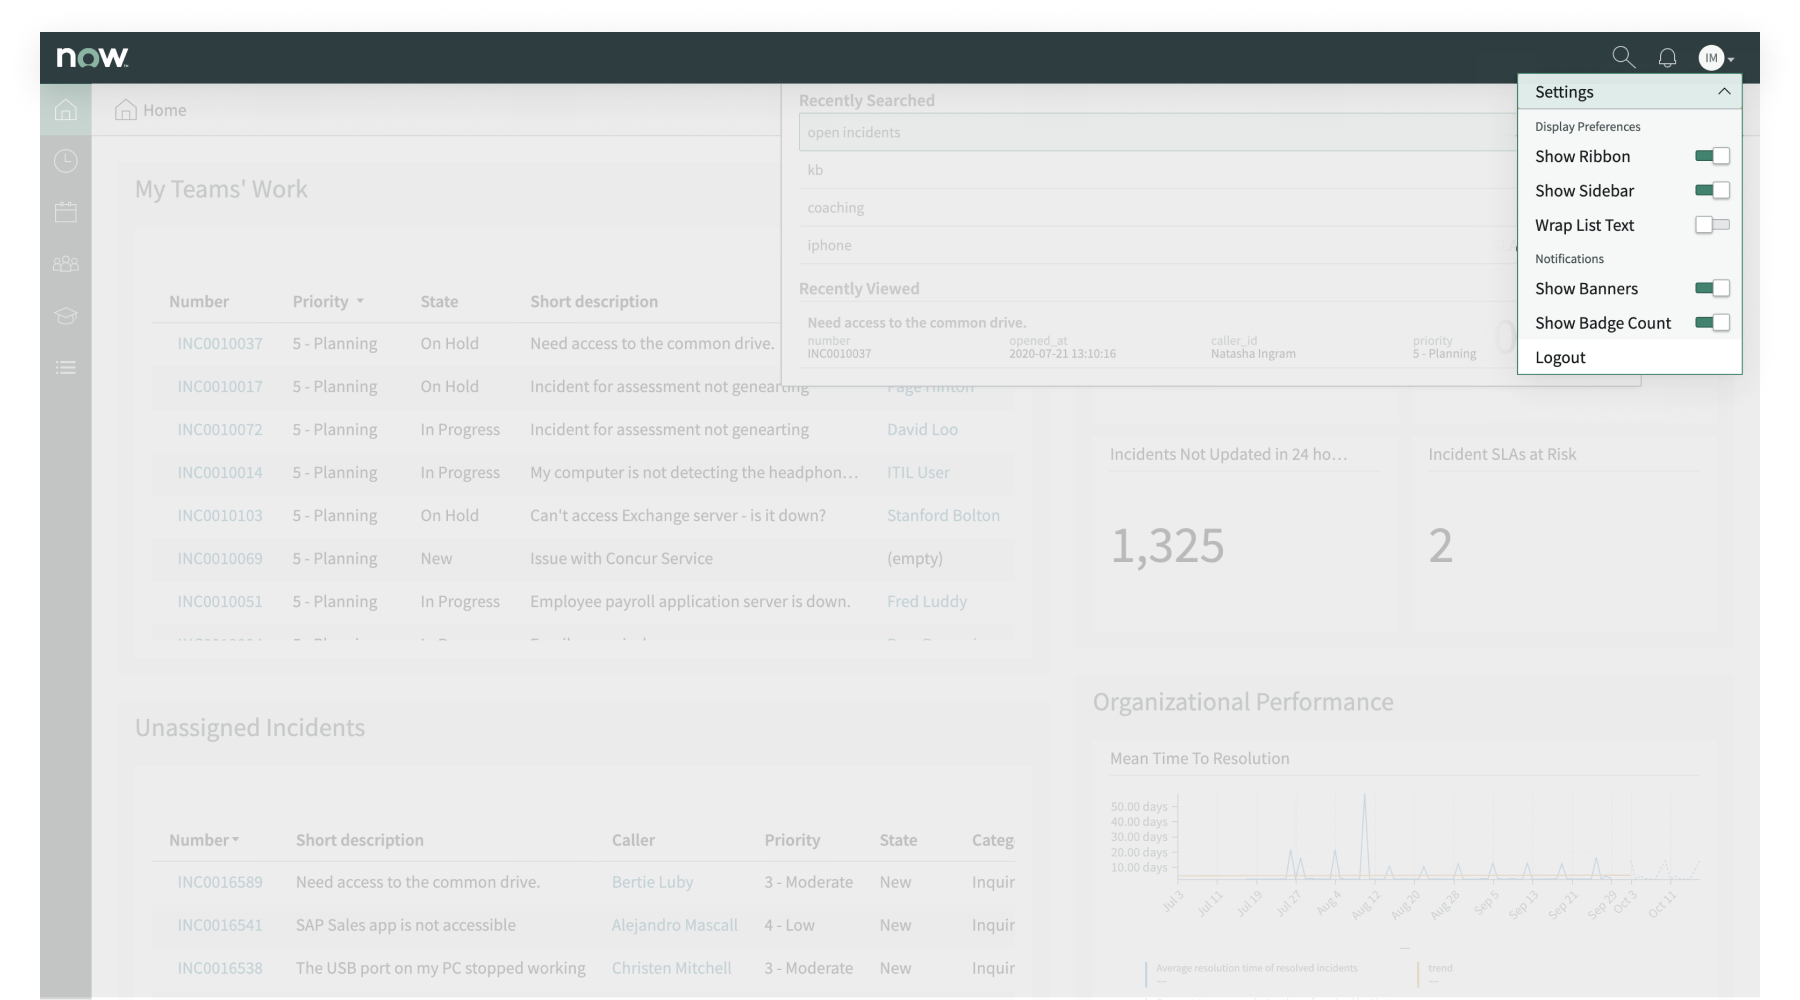Screen dimensions: 1800x1000
Task: Collapse the Settings panel chevron
Action: point(1724,92)
